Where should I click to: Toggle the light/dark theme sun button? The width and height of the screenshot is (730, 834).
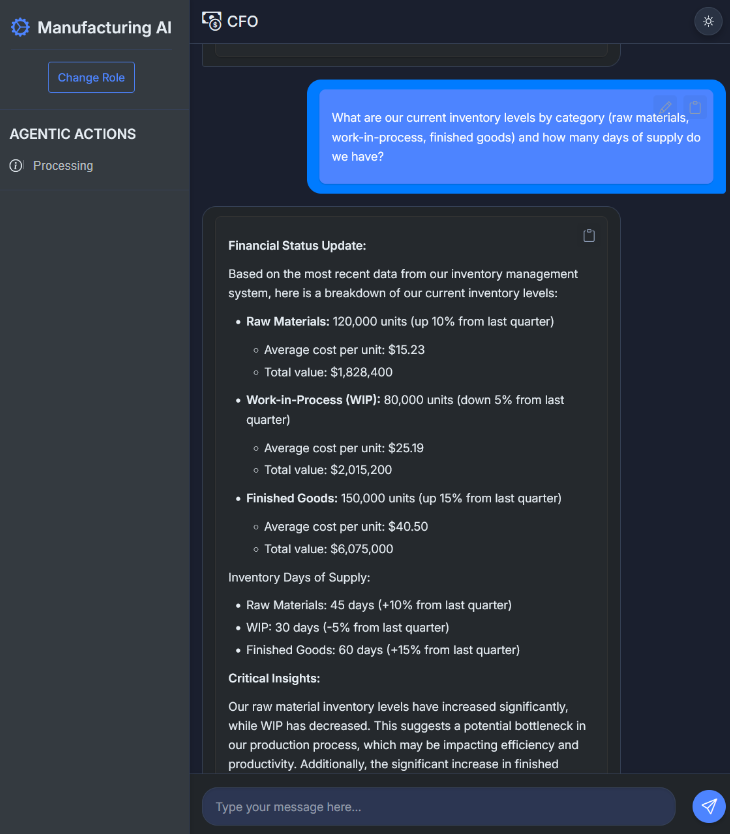tap(708, 21)
